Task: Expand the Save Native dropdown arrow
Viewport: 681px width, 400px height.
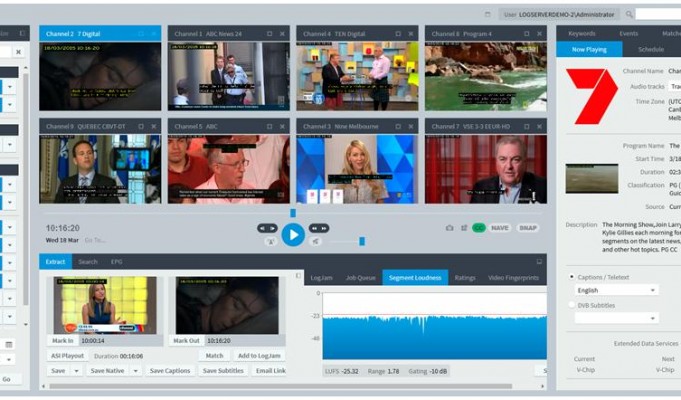Action: click(136, 370)
